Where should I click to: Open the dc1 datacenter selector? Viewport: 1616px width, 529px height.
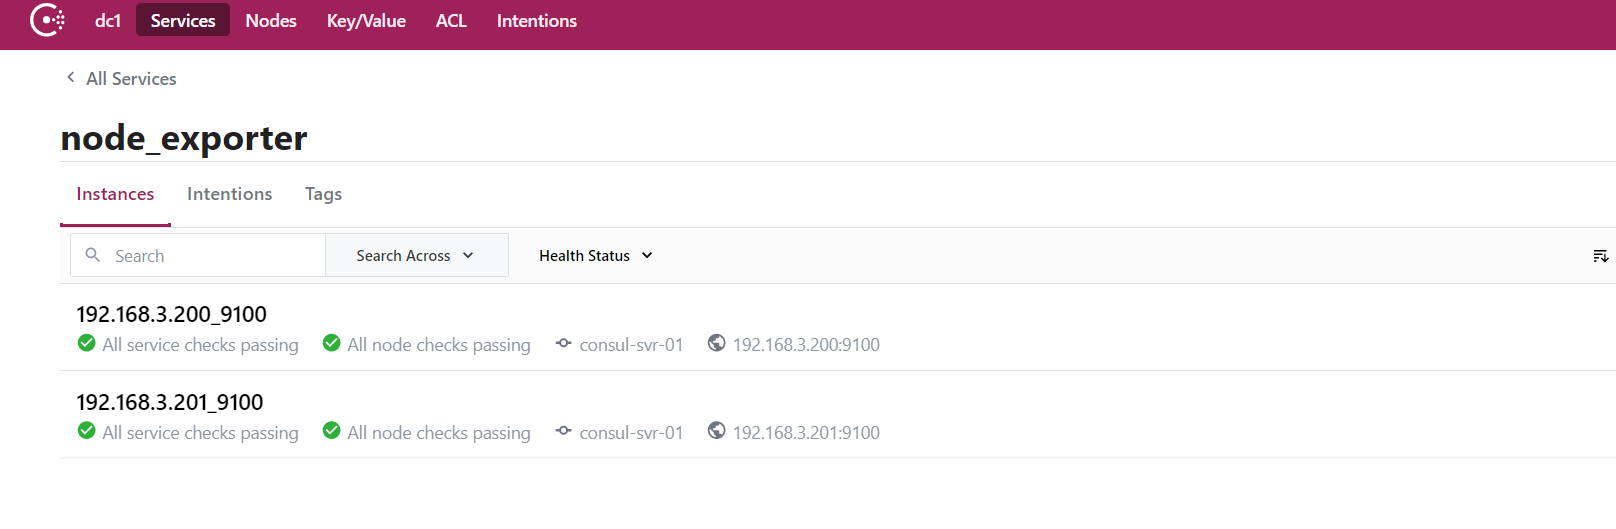[x=108, y=20]
